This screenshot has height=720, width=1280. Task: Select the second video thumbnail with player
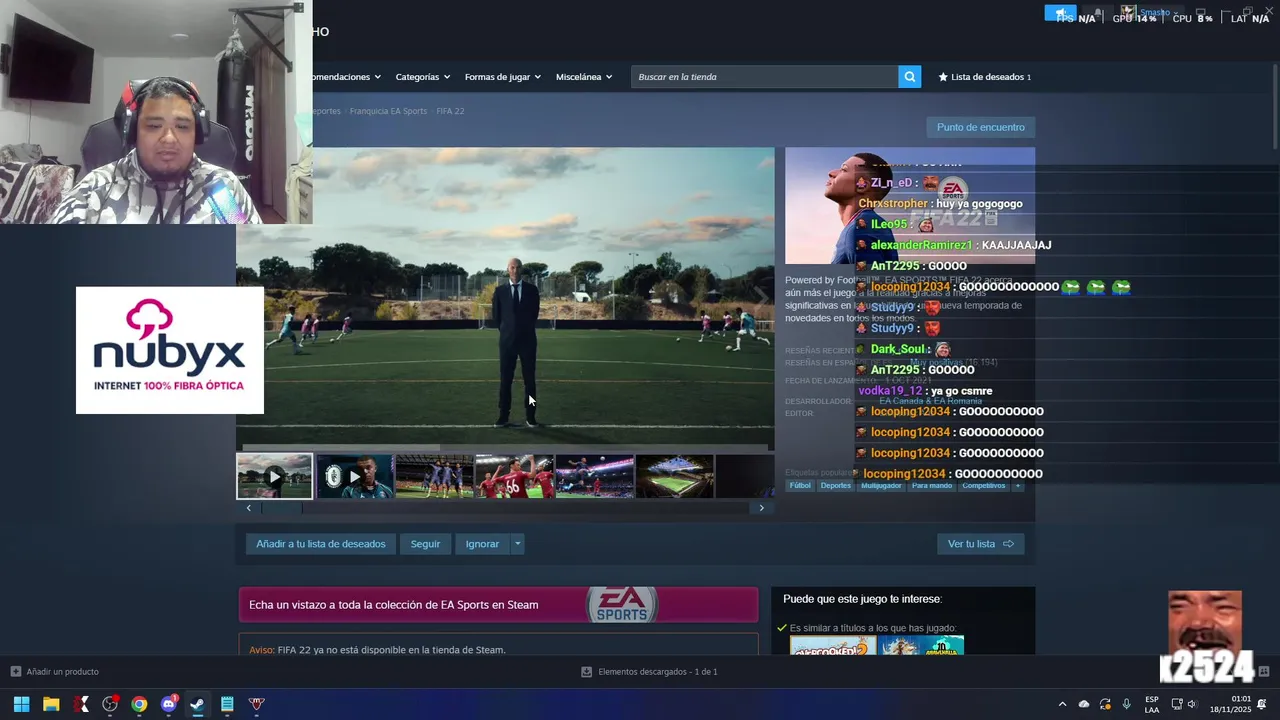[354, 476]
